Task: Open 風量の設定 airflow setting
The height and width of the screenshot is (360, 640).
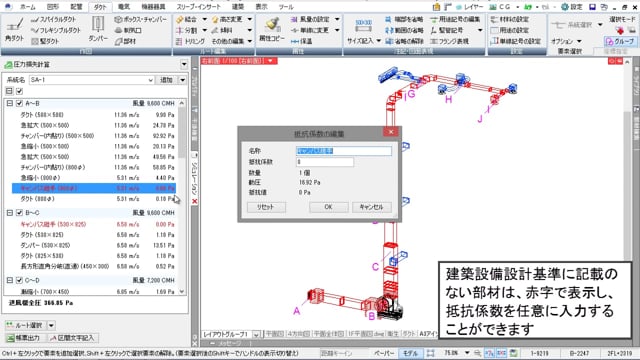Action: click(310, 19)
